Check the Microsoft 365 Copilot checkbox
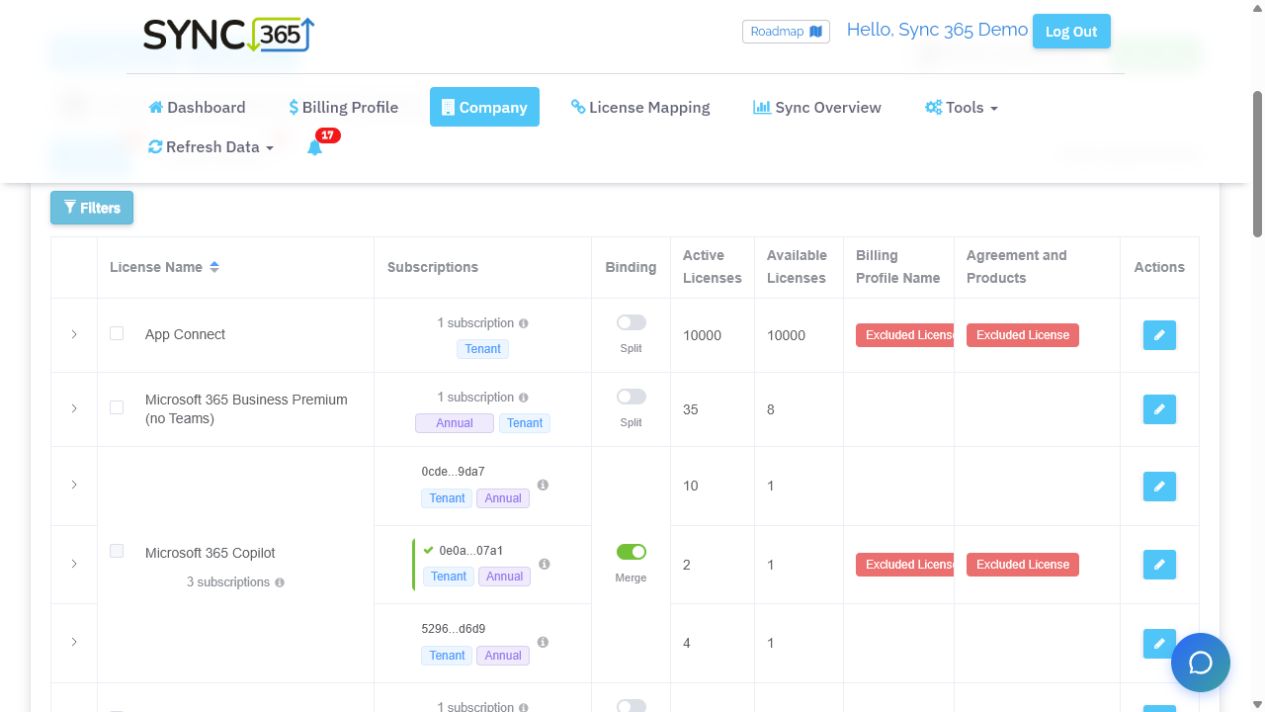The height and width of the screenshot is (712, 1265). (117, 551)
